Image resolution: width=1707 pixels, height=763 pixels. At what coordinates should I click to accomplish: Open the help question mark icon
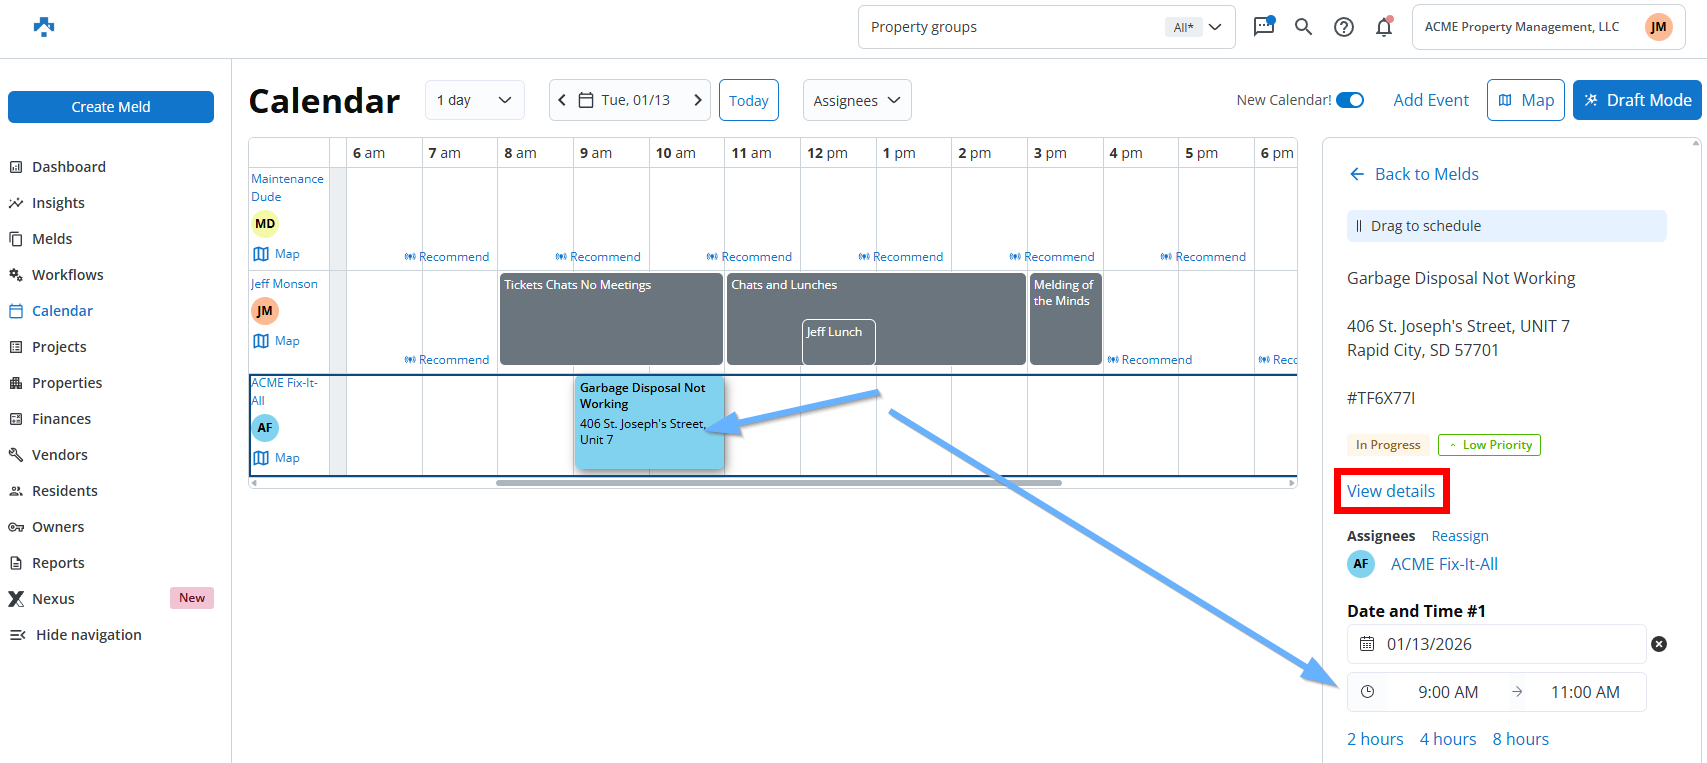[1344, 27]
